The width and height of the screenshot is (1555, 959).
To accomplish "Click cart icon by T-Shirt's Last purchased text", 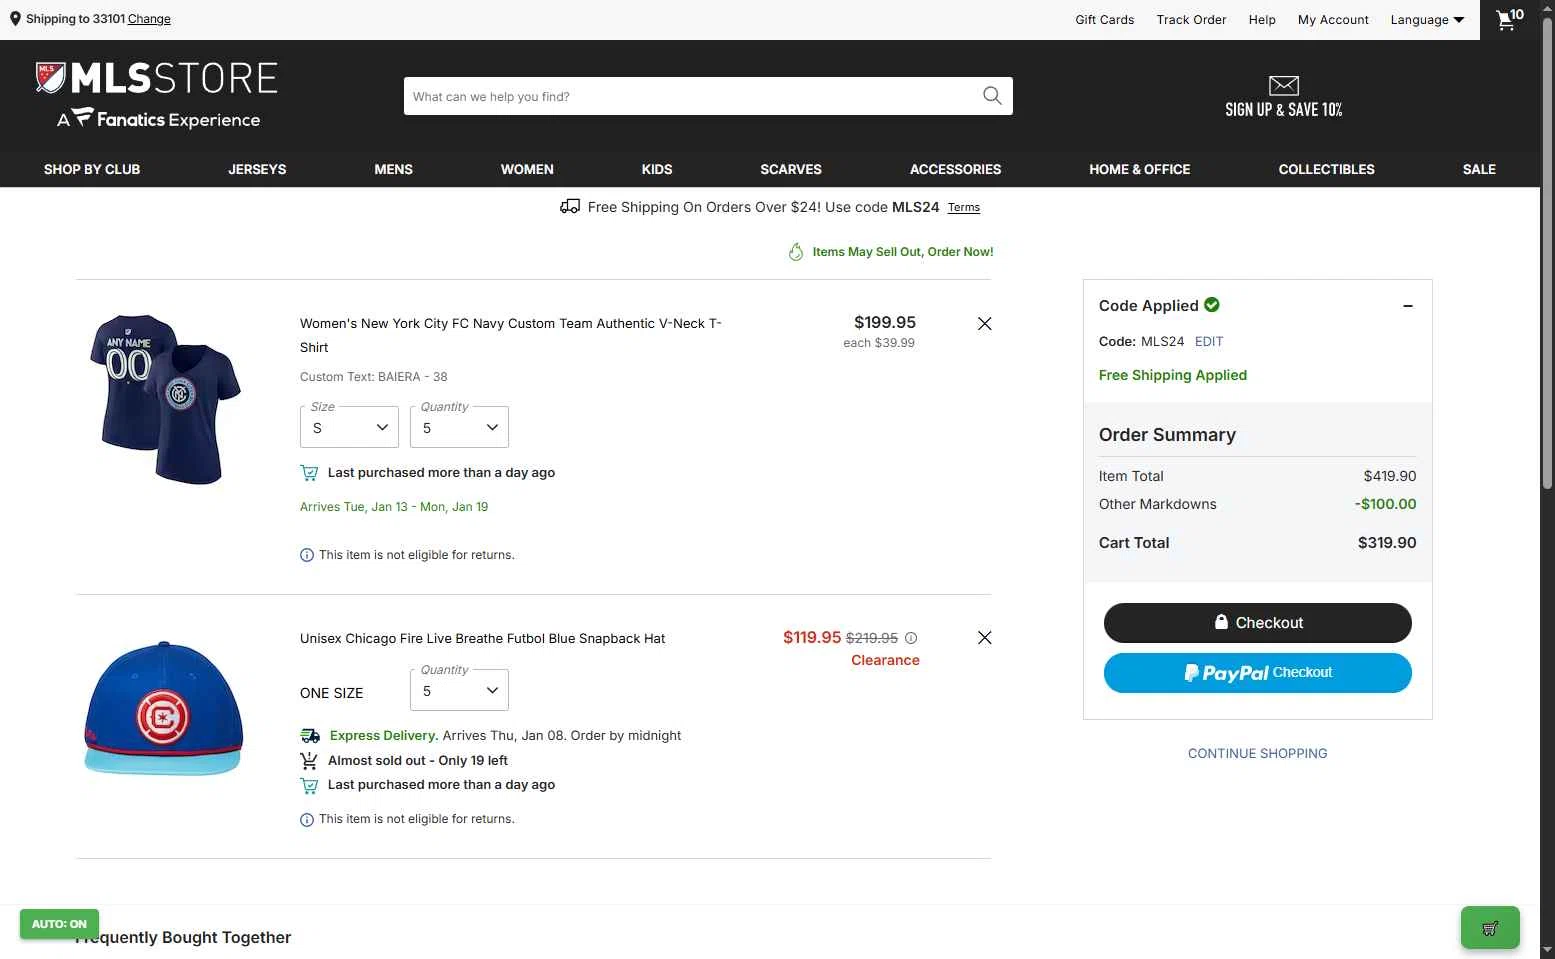I will pyautogui.click(x=310, y=473).
